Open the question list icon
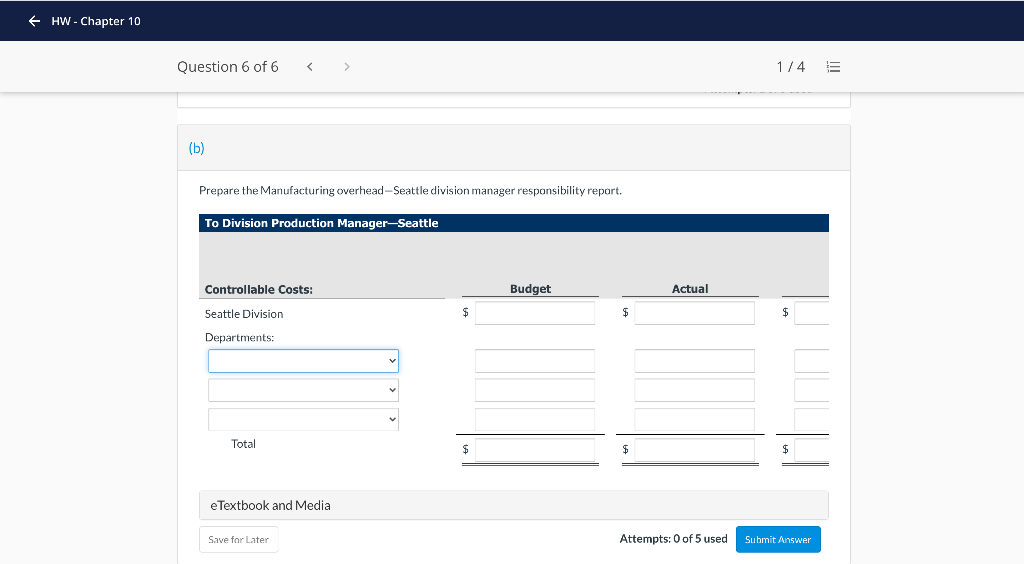This screenshot has width=1024, height=564. coord(833,67)
